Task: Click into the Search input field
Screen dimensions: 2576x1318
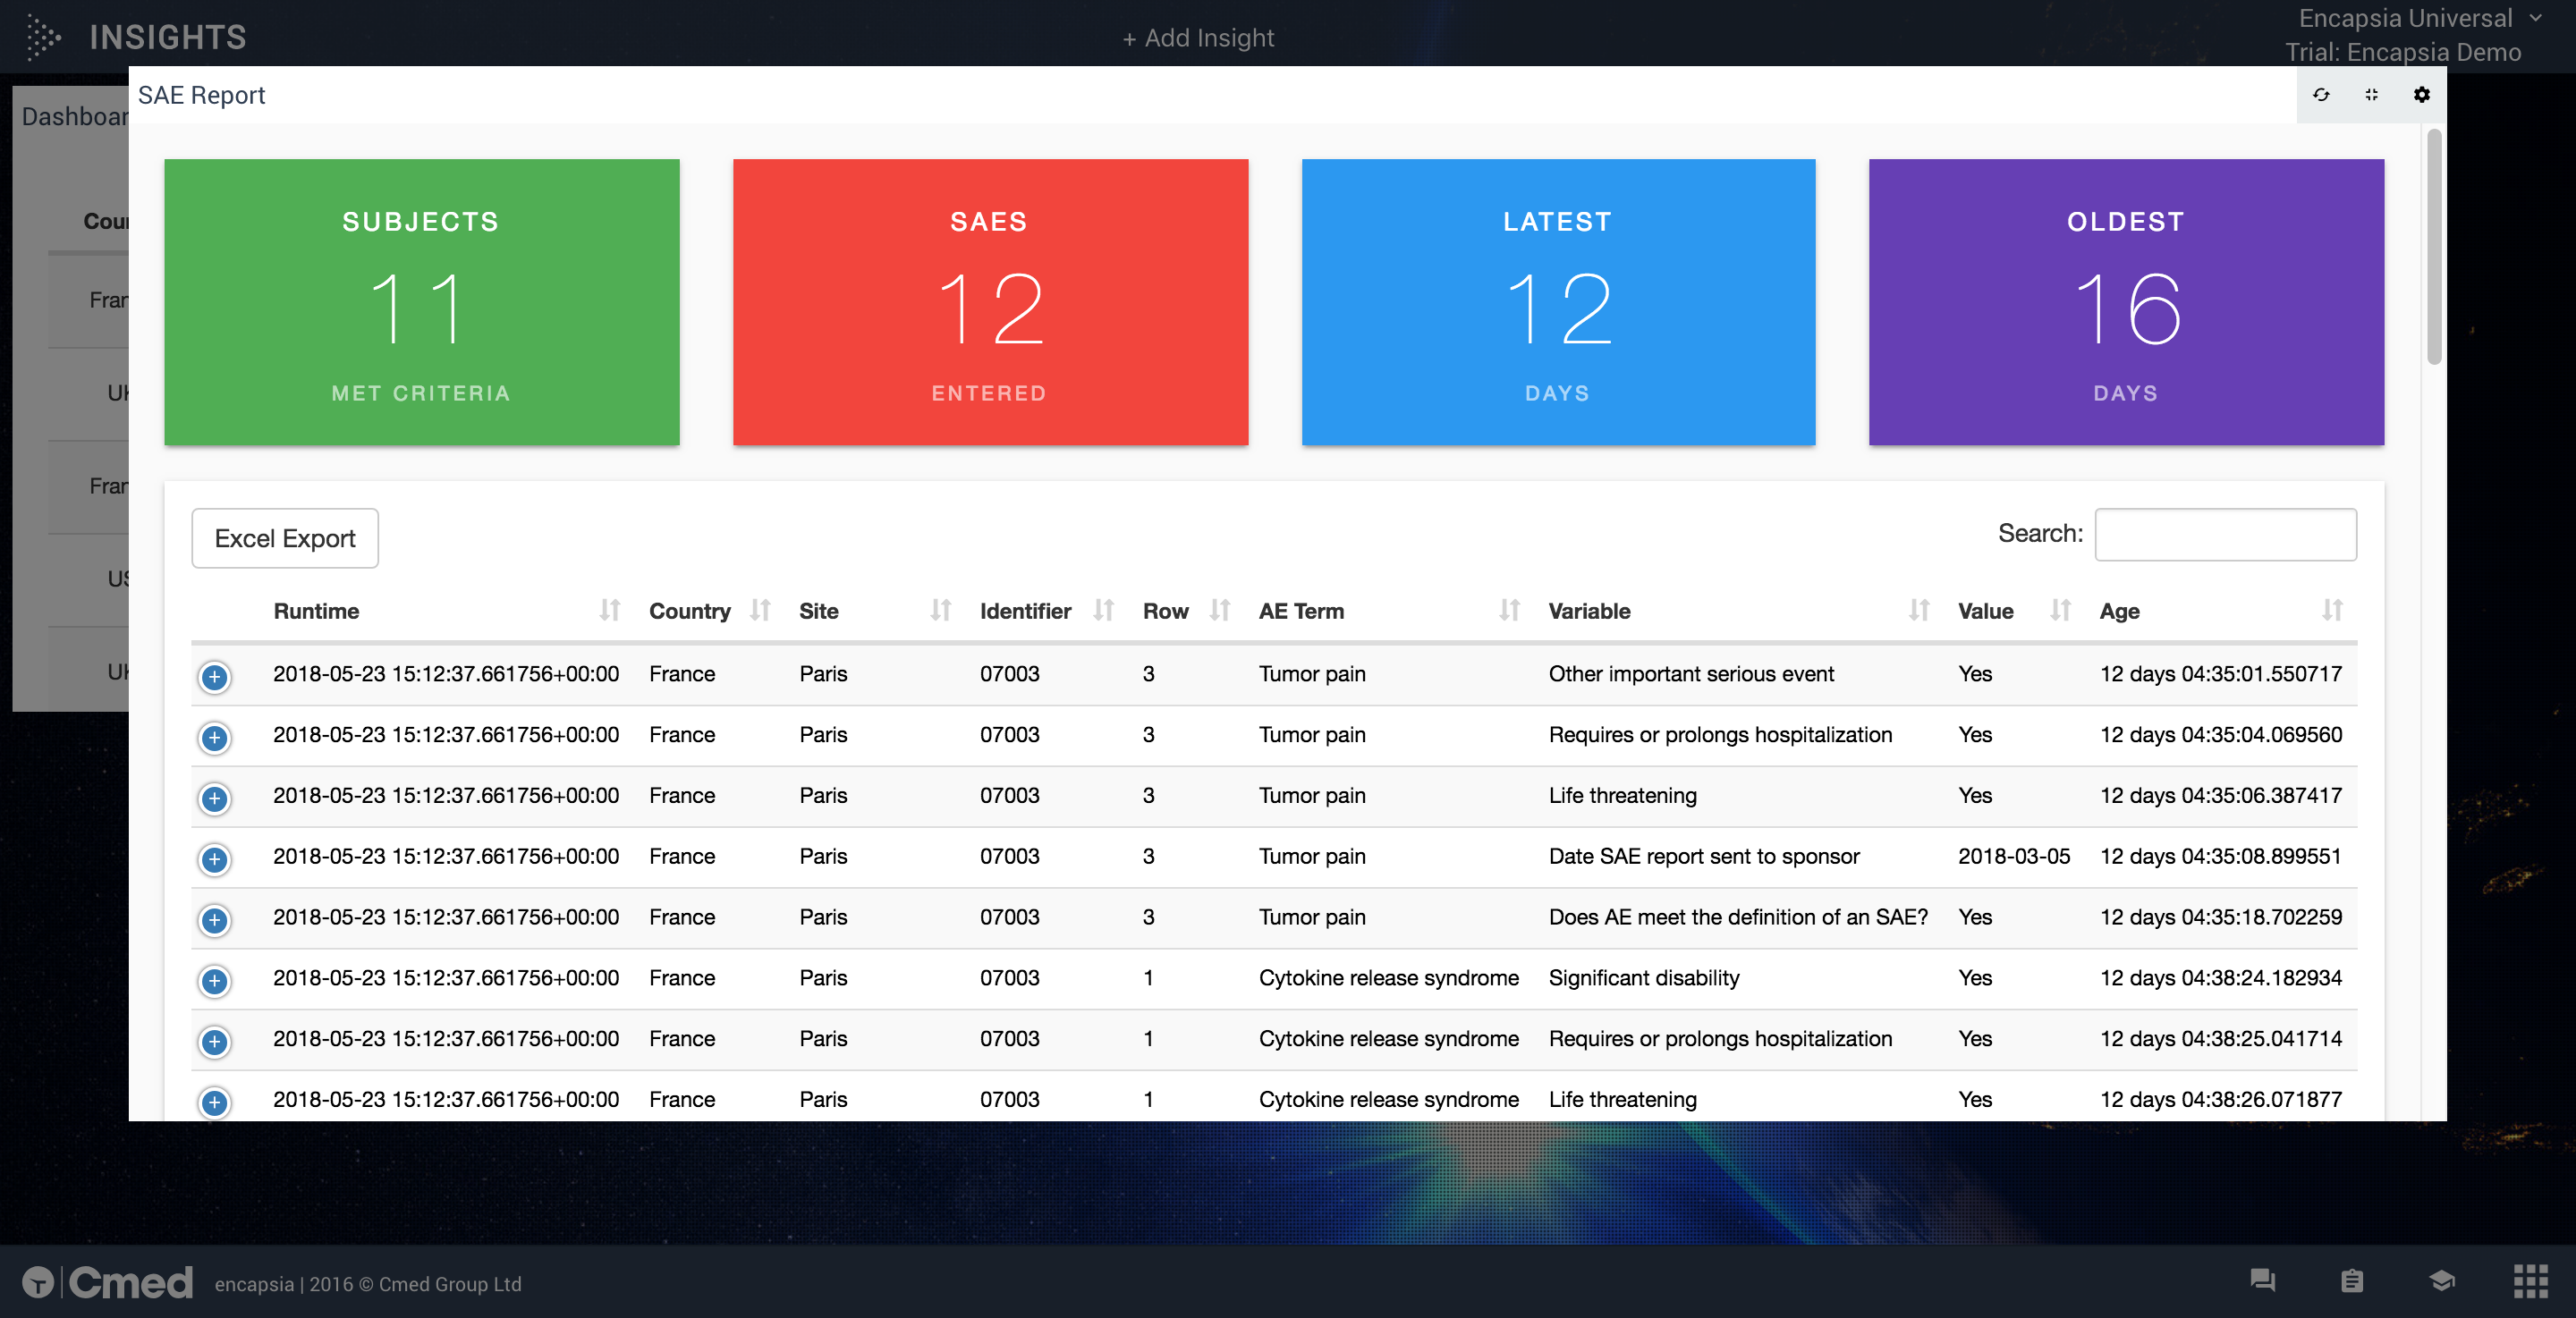Action: click(x=2225, y=534)
